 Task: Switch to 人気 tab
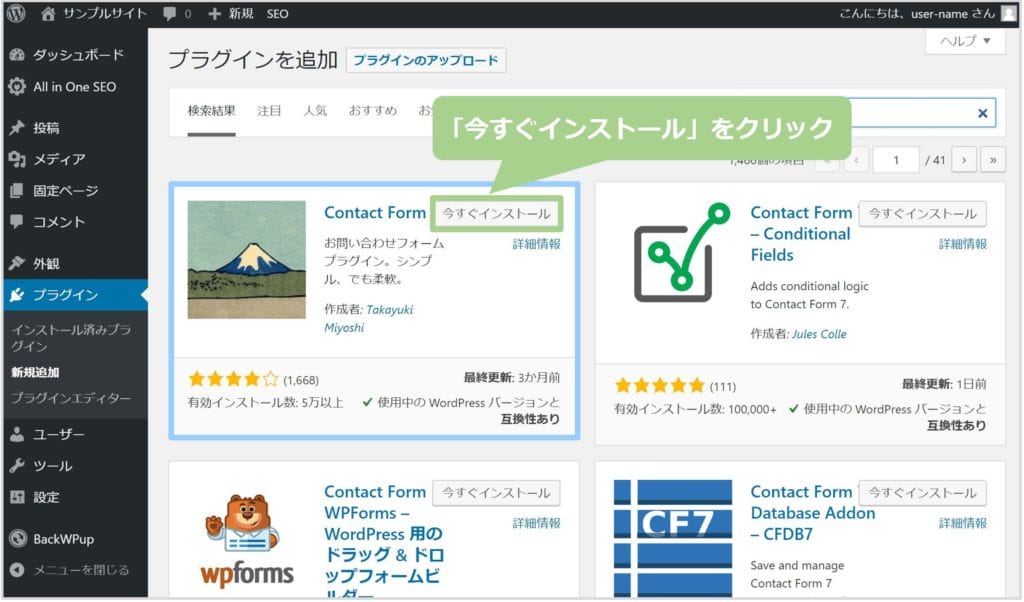click(x=315, y=111)
